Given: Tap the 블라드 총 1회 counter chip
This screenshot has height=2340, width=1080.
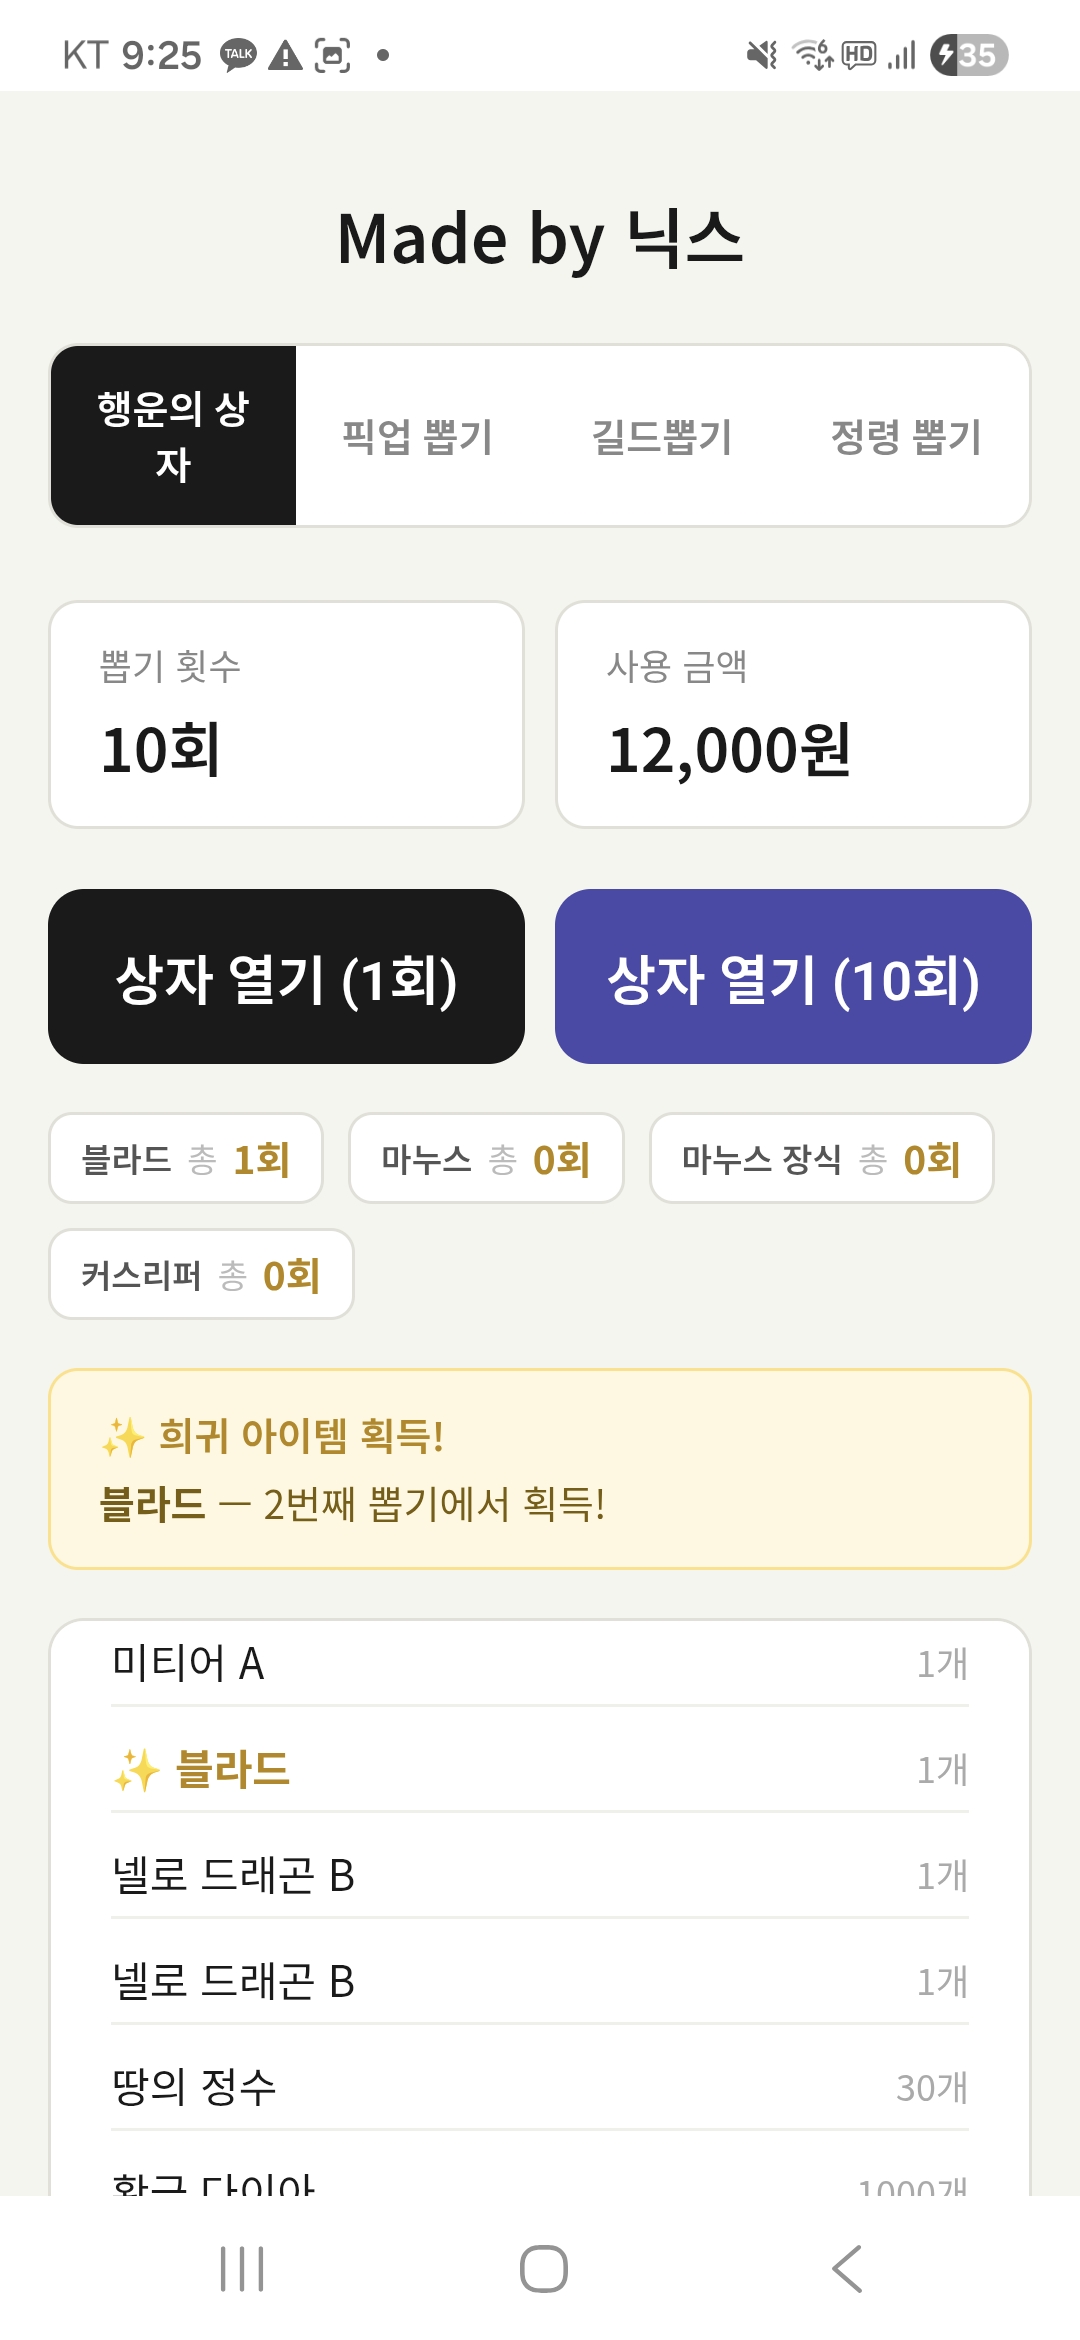Looking at the screenshot, I should (186, 1159).
